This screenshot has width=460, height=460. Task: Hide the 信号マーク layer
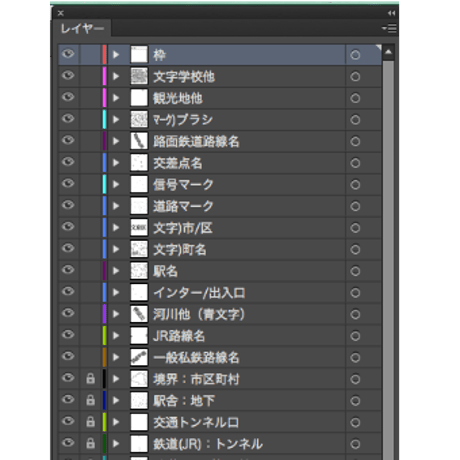(x=68, y=184)
